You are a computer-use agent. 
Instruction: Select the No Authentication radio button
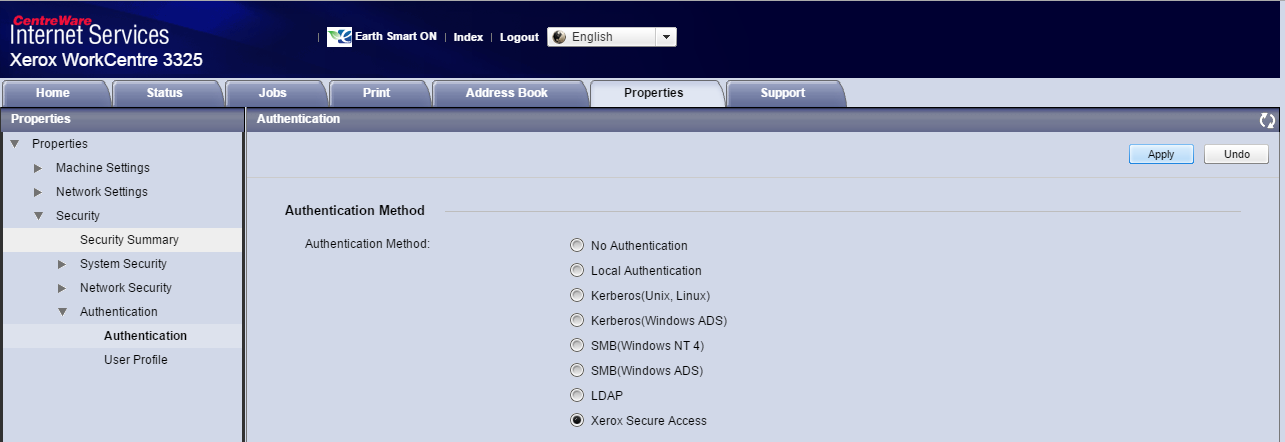(x=577, y=246)
